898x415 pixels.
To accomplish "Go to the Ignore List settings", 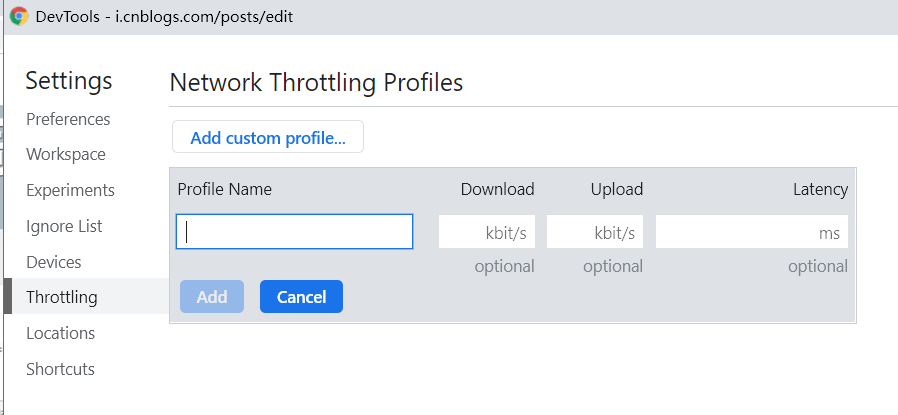I will tap(64, 226).
